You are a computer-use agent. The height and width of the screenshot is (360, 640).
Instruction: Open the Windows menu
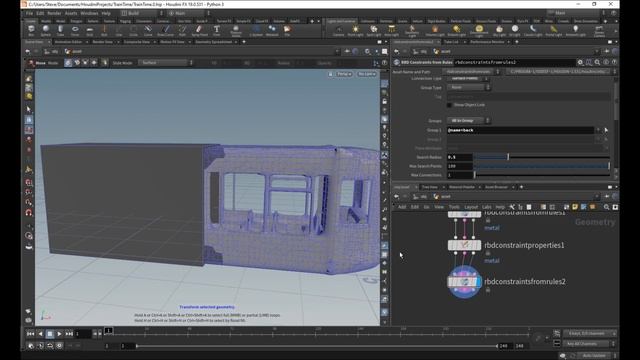(x=89, y=13)
